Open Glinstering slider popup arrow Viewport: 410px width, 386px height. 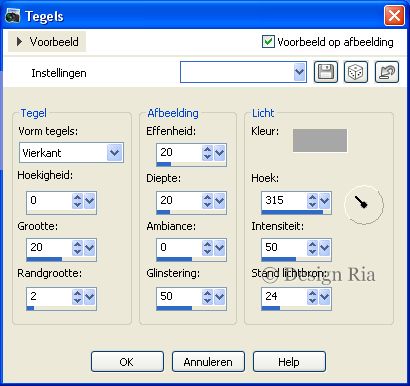coord(219,297)
